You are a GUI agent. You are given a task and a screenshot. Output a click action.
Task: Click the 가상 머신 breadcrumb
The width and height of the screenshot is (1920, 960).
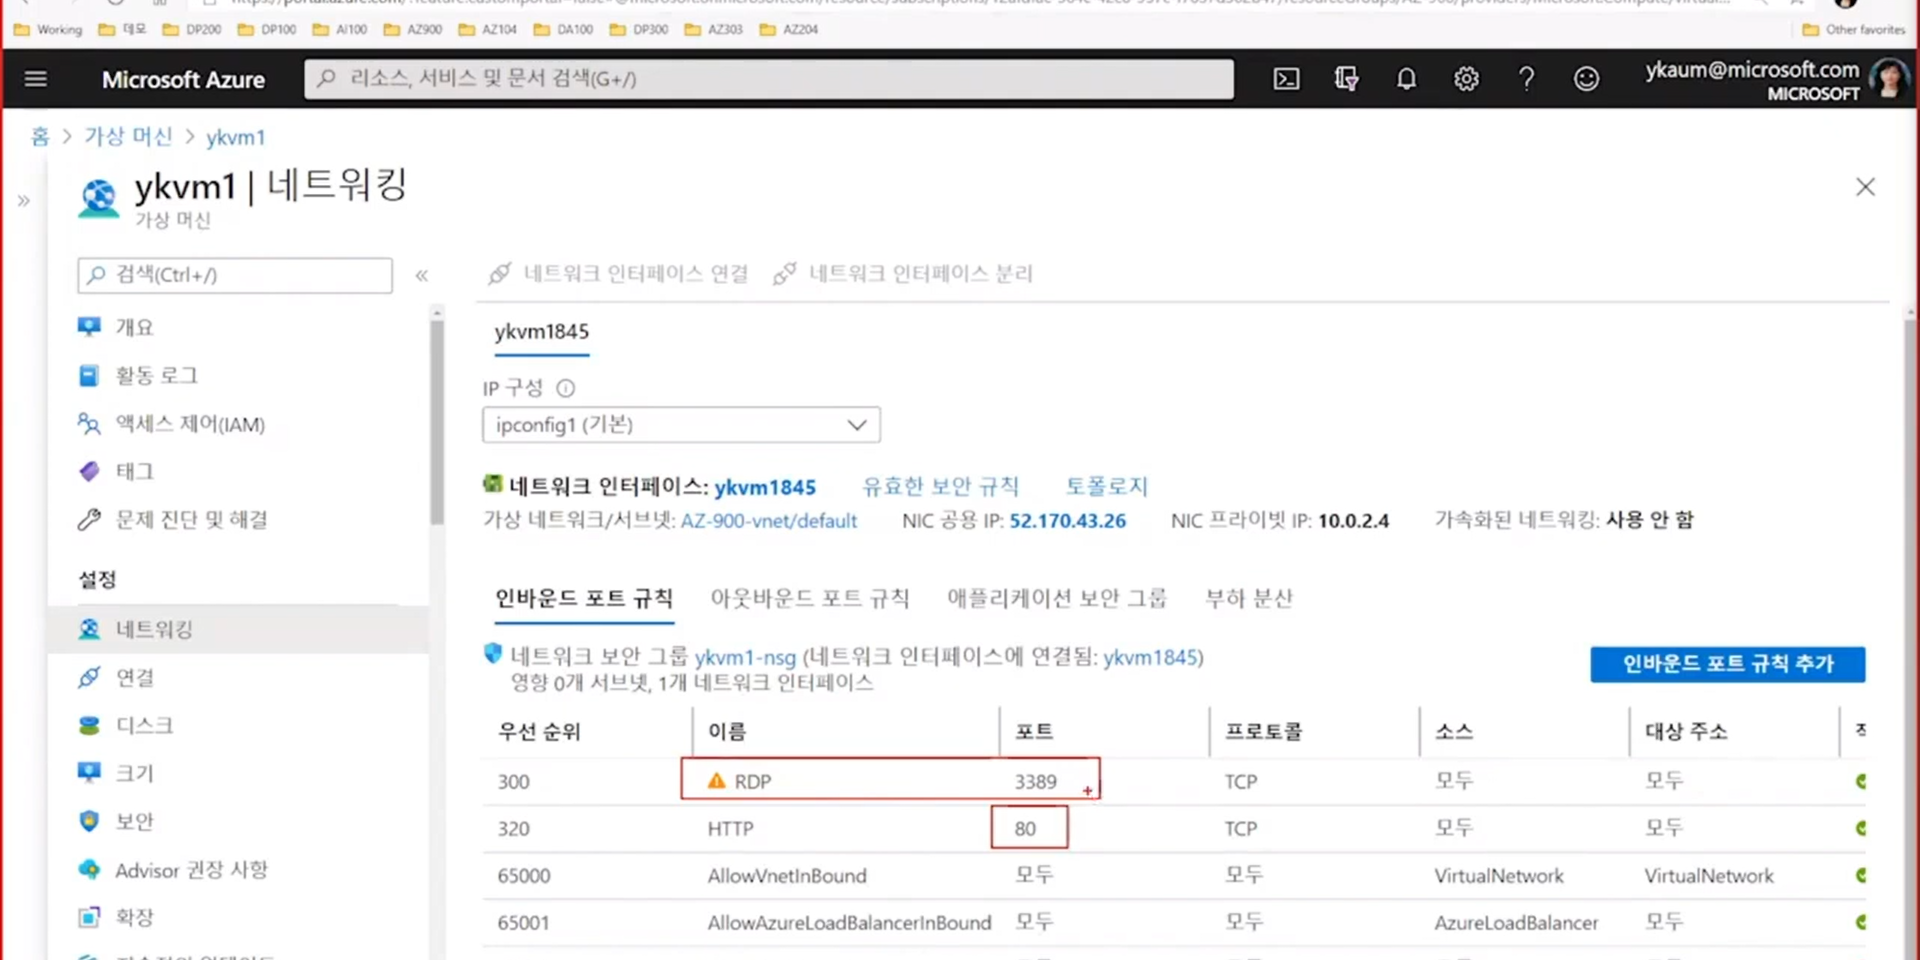click(128, 137)
